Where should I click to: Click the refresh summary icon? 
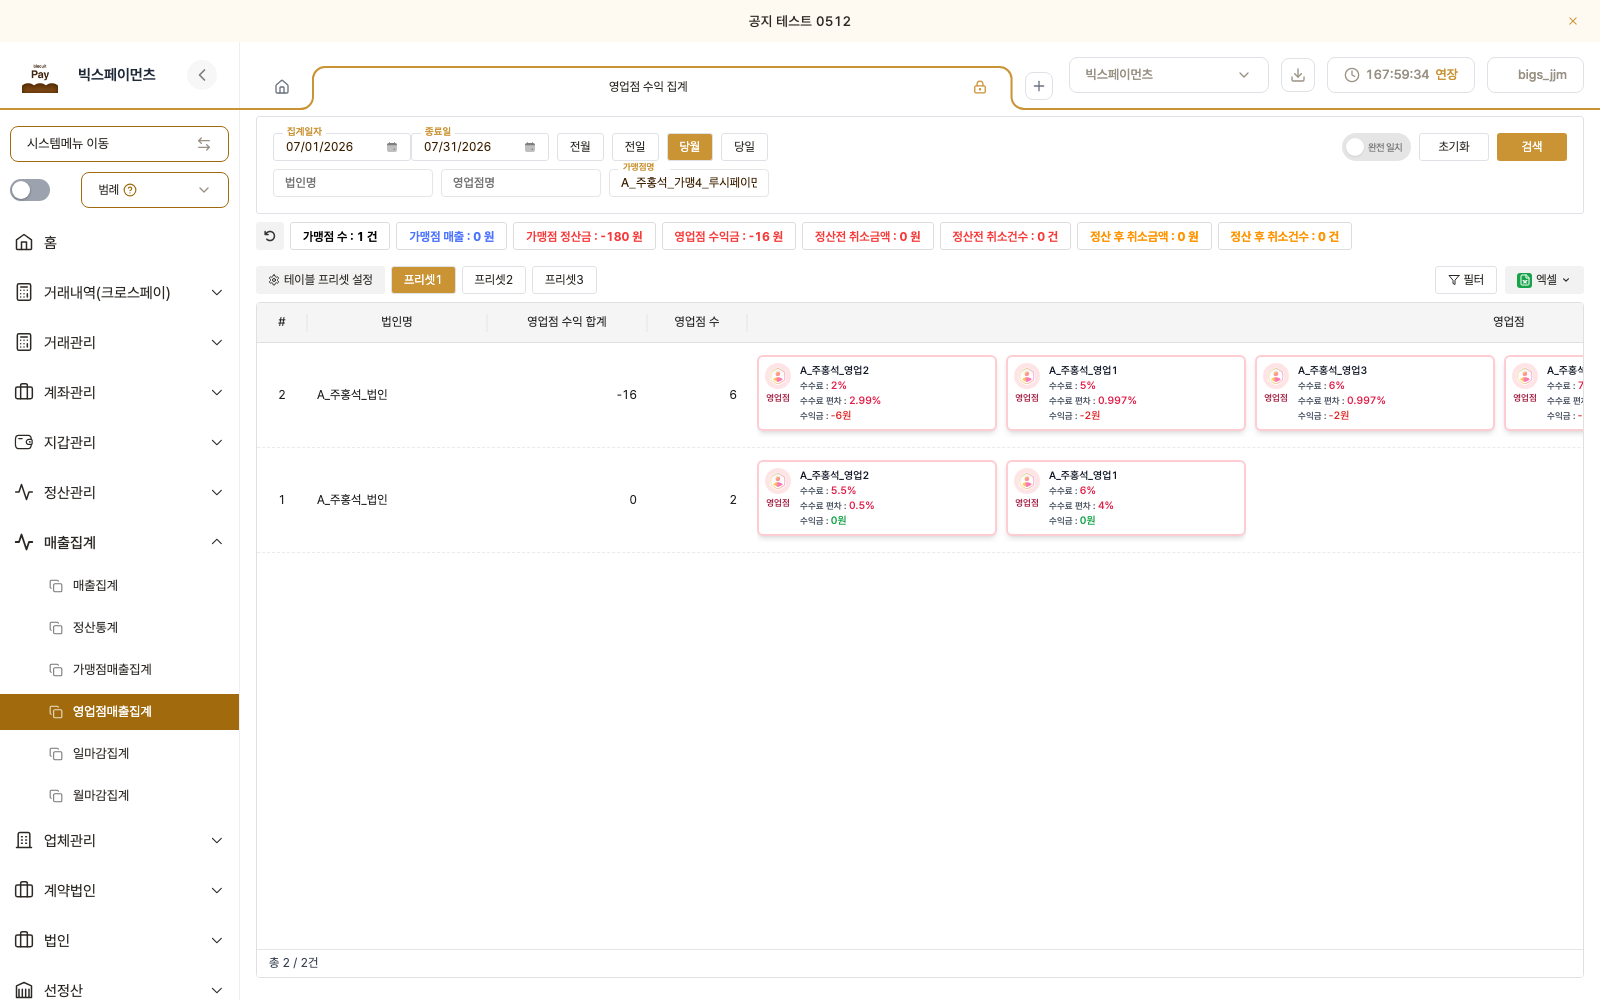click(270, 236)
